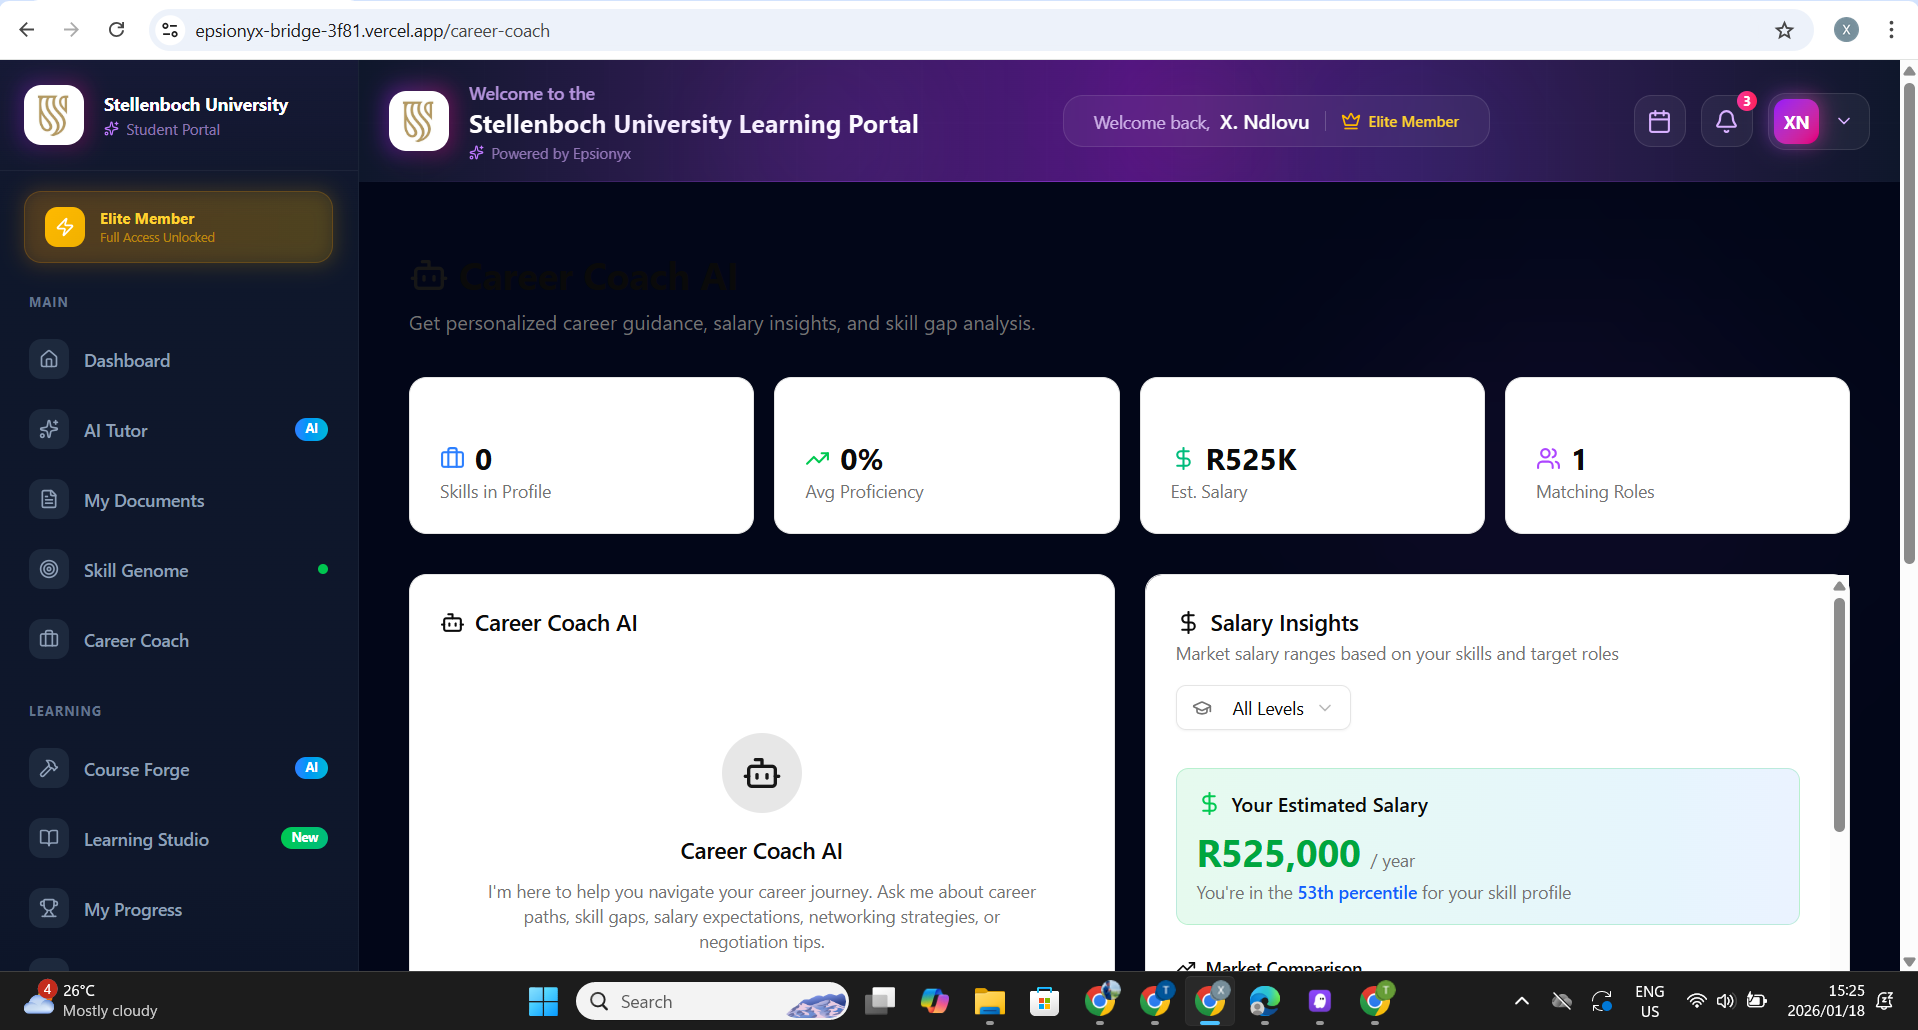This screenshot has width=1918, height=1030.
Task: Open the weather widget showing 26°C
Action: (x=90, y=1000)
